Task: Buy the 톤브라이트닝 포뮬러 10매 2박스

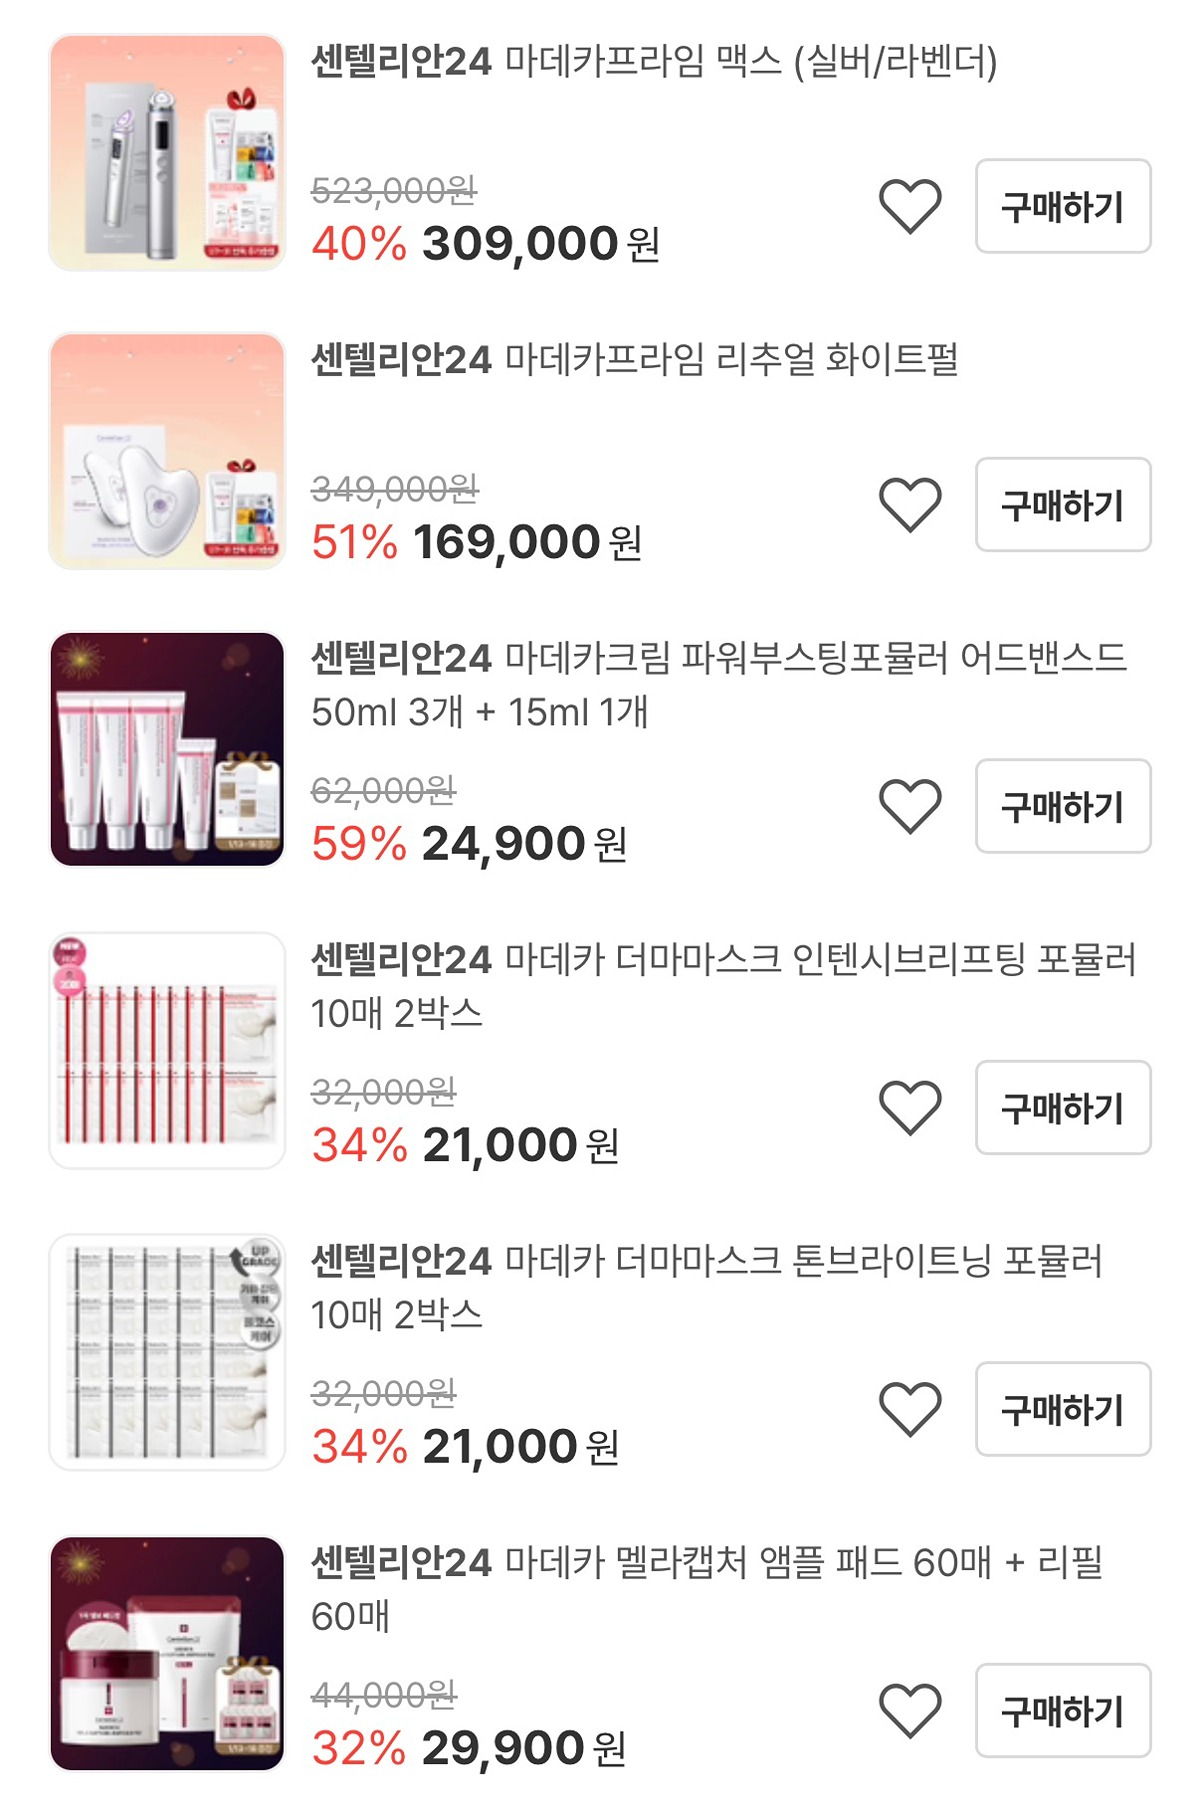Action: (1063, 1409)
